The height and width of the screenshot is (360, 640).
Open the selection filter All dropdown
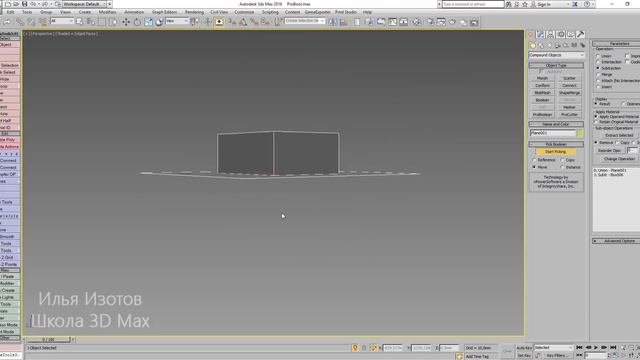point(62,21)
